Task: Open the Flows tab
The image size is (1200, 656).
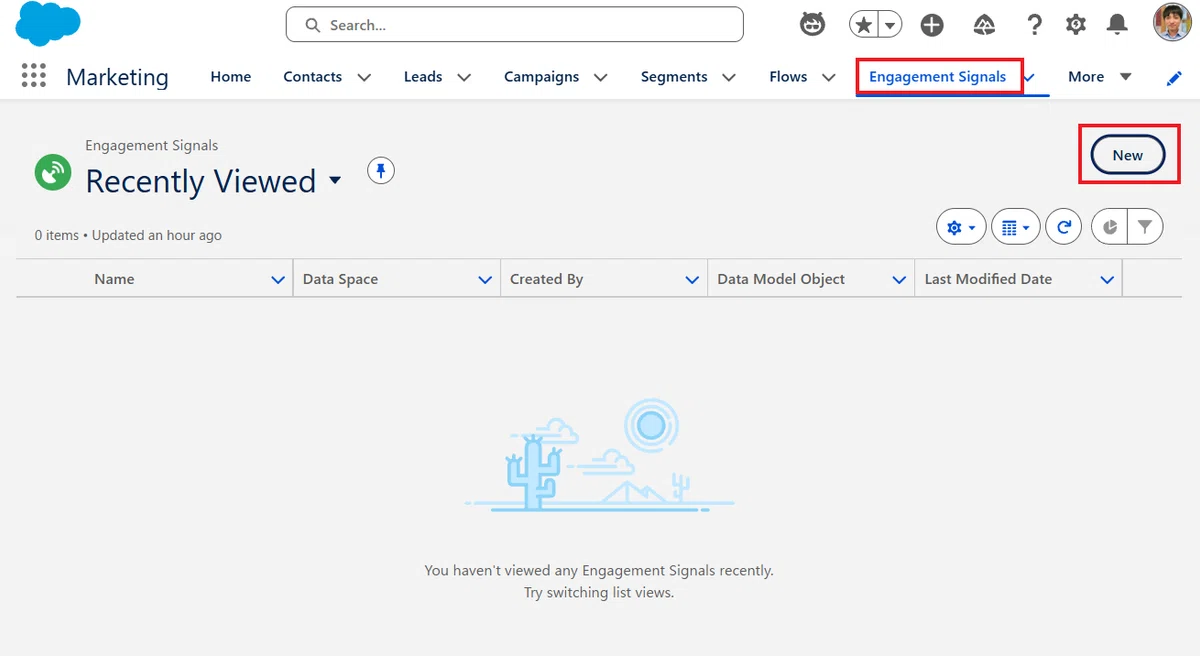Action: pos(788,77)
